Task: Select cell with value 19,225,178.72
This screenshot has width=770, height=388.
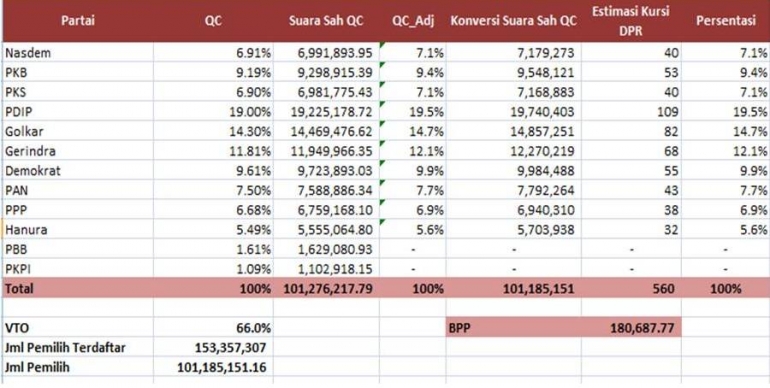Action: [326, 111]
